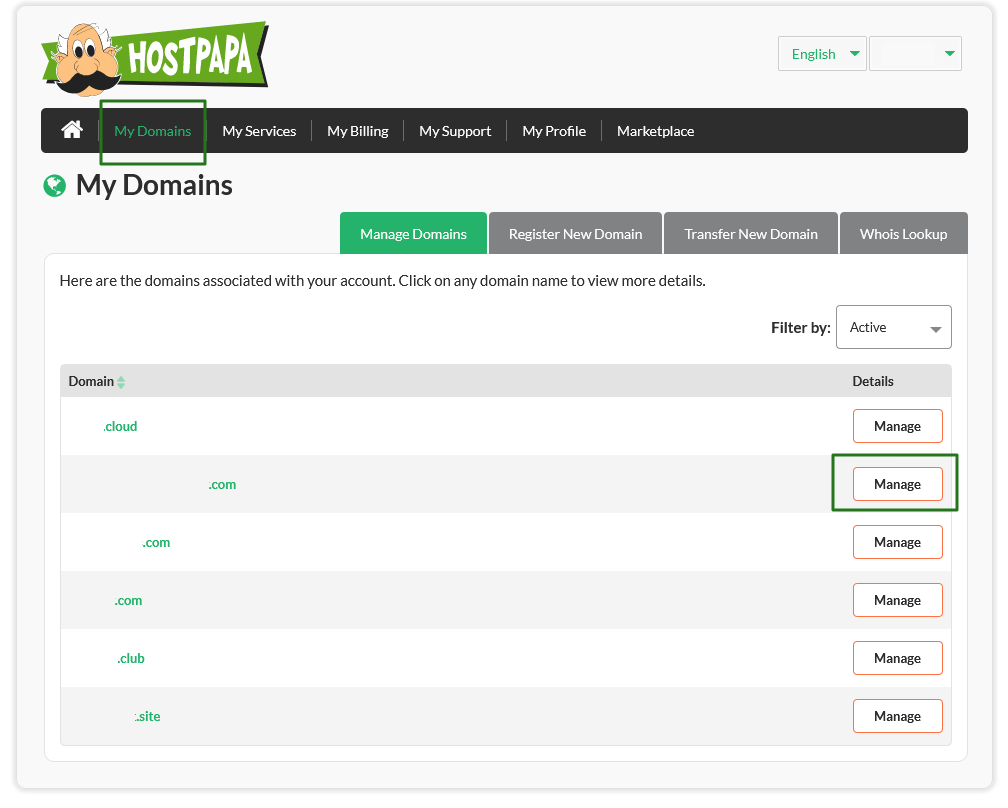
Task: Go to the My Support menu item
Action: [455, 130]
